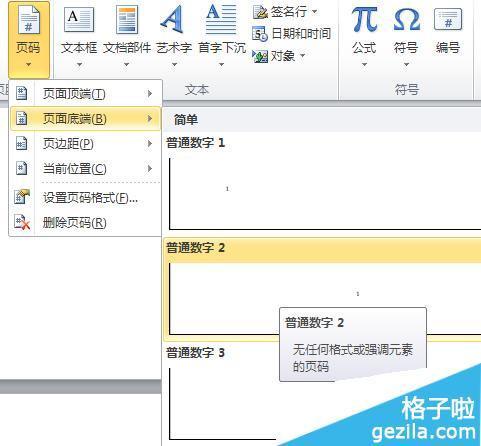Open 设置页码格式(F)... dialog
This screenshot has height=446, width=481.
[x=85, y=198]
